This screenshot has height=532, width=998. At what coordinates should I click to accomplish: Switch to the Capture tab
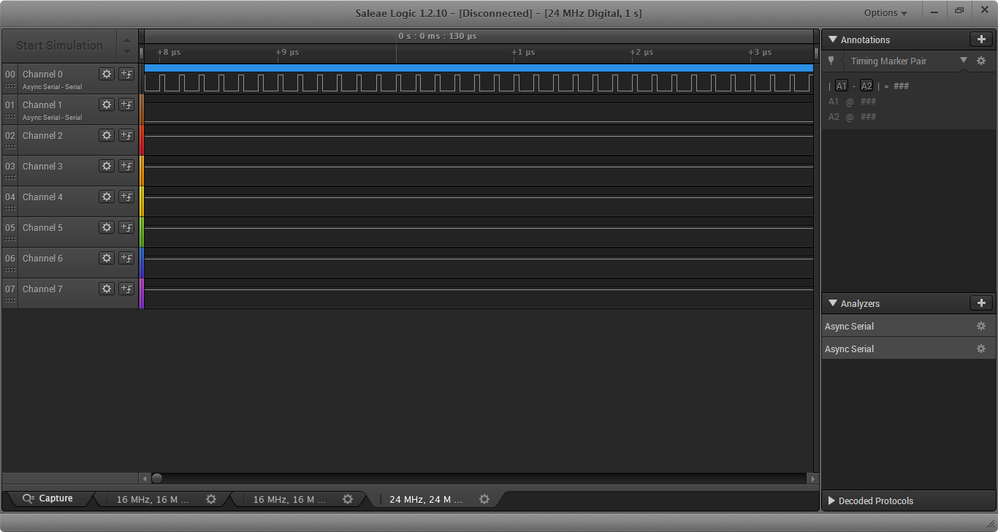click(x=48, y=499)
